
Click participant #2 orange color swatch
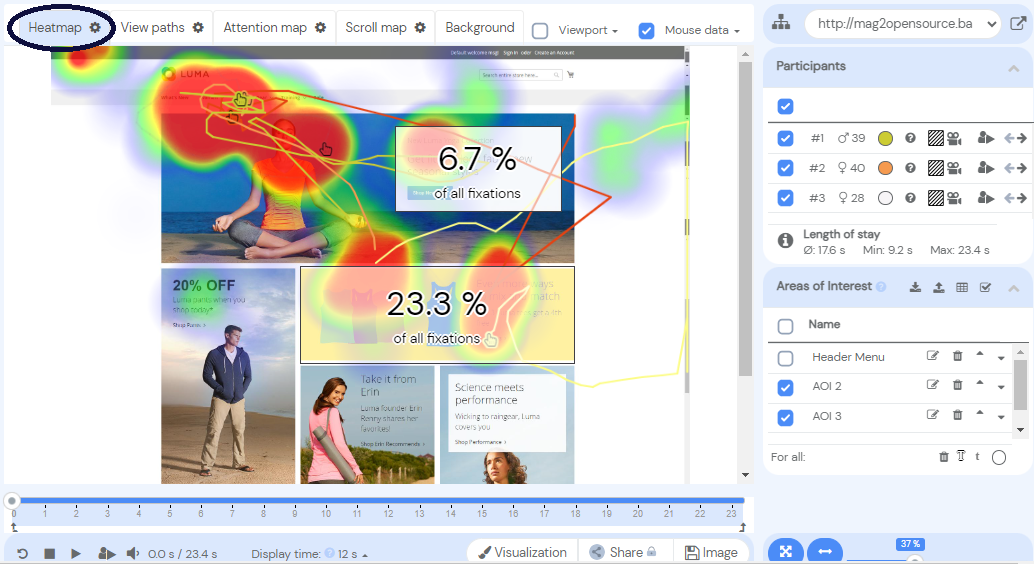click(885, 168)
